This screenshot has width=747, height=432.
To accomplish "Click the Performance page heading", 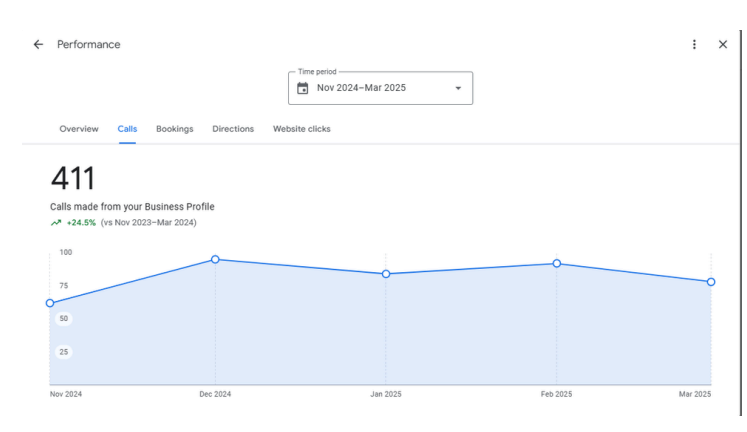I will click(89, 45).
